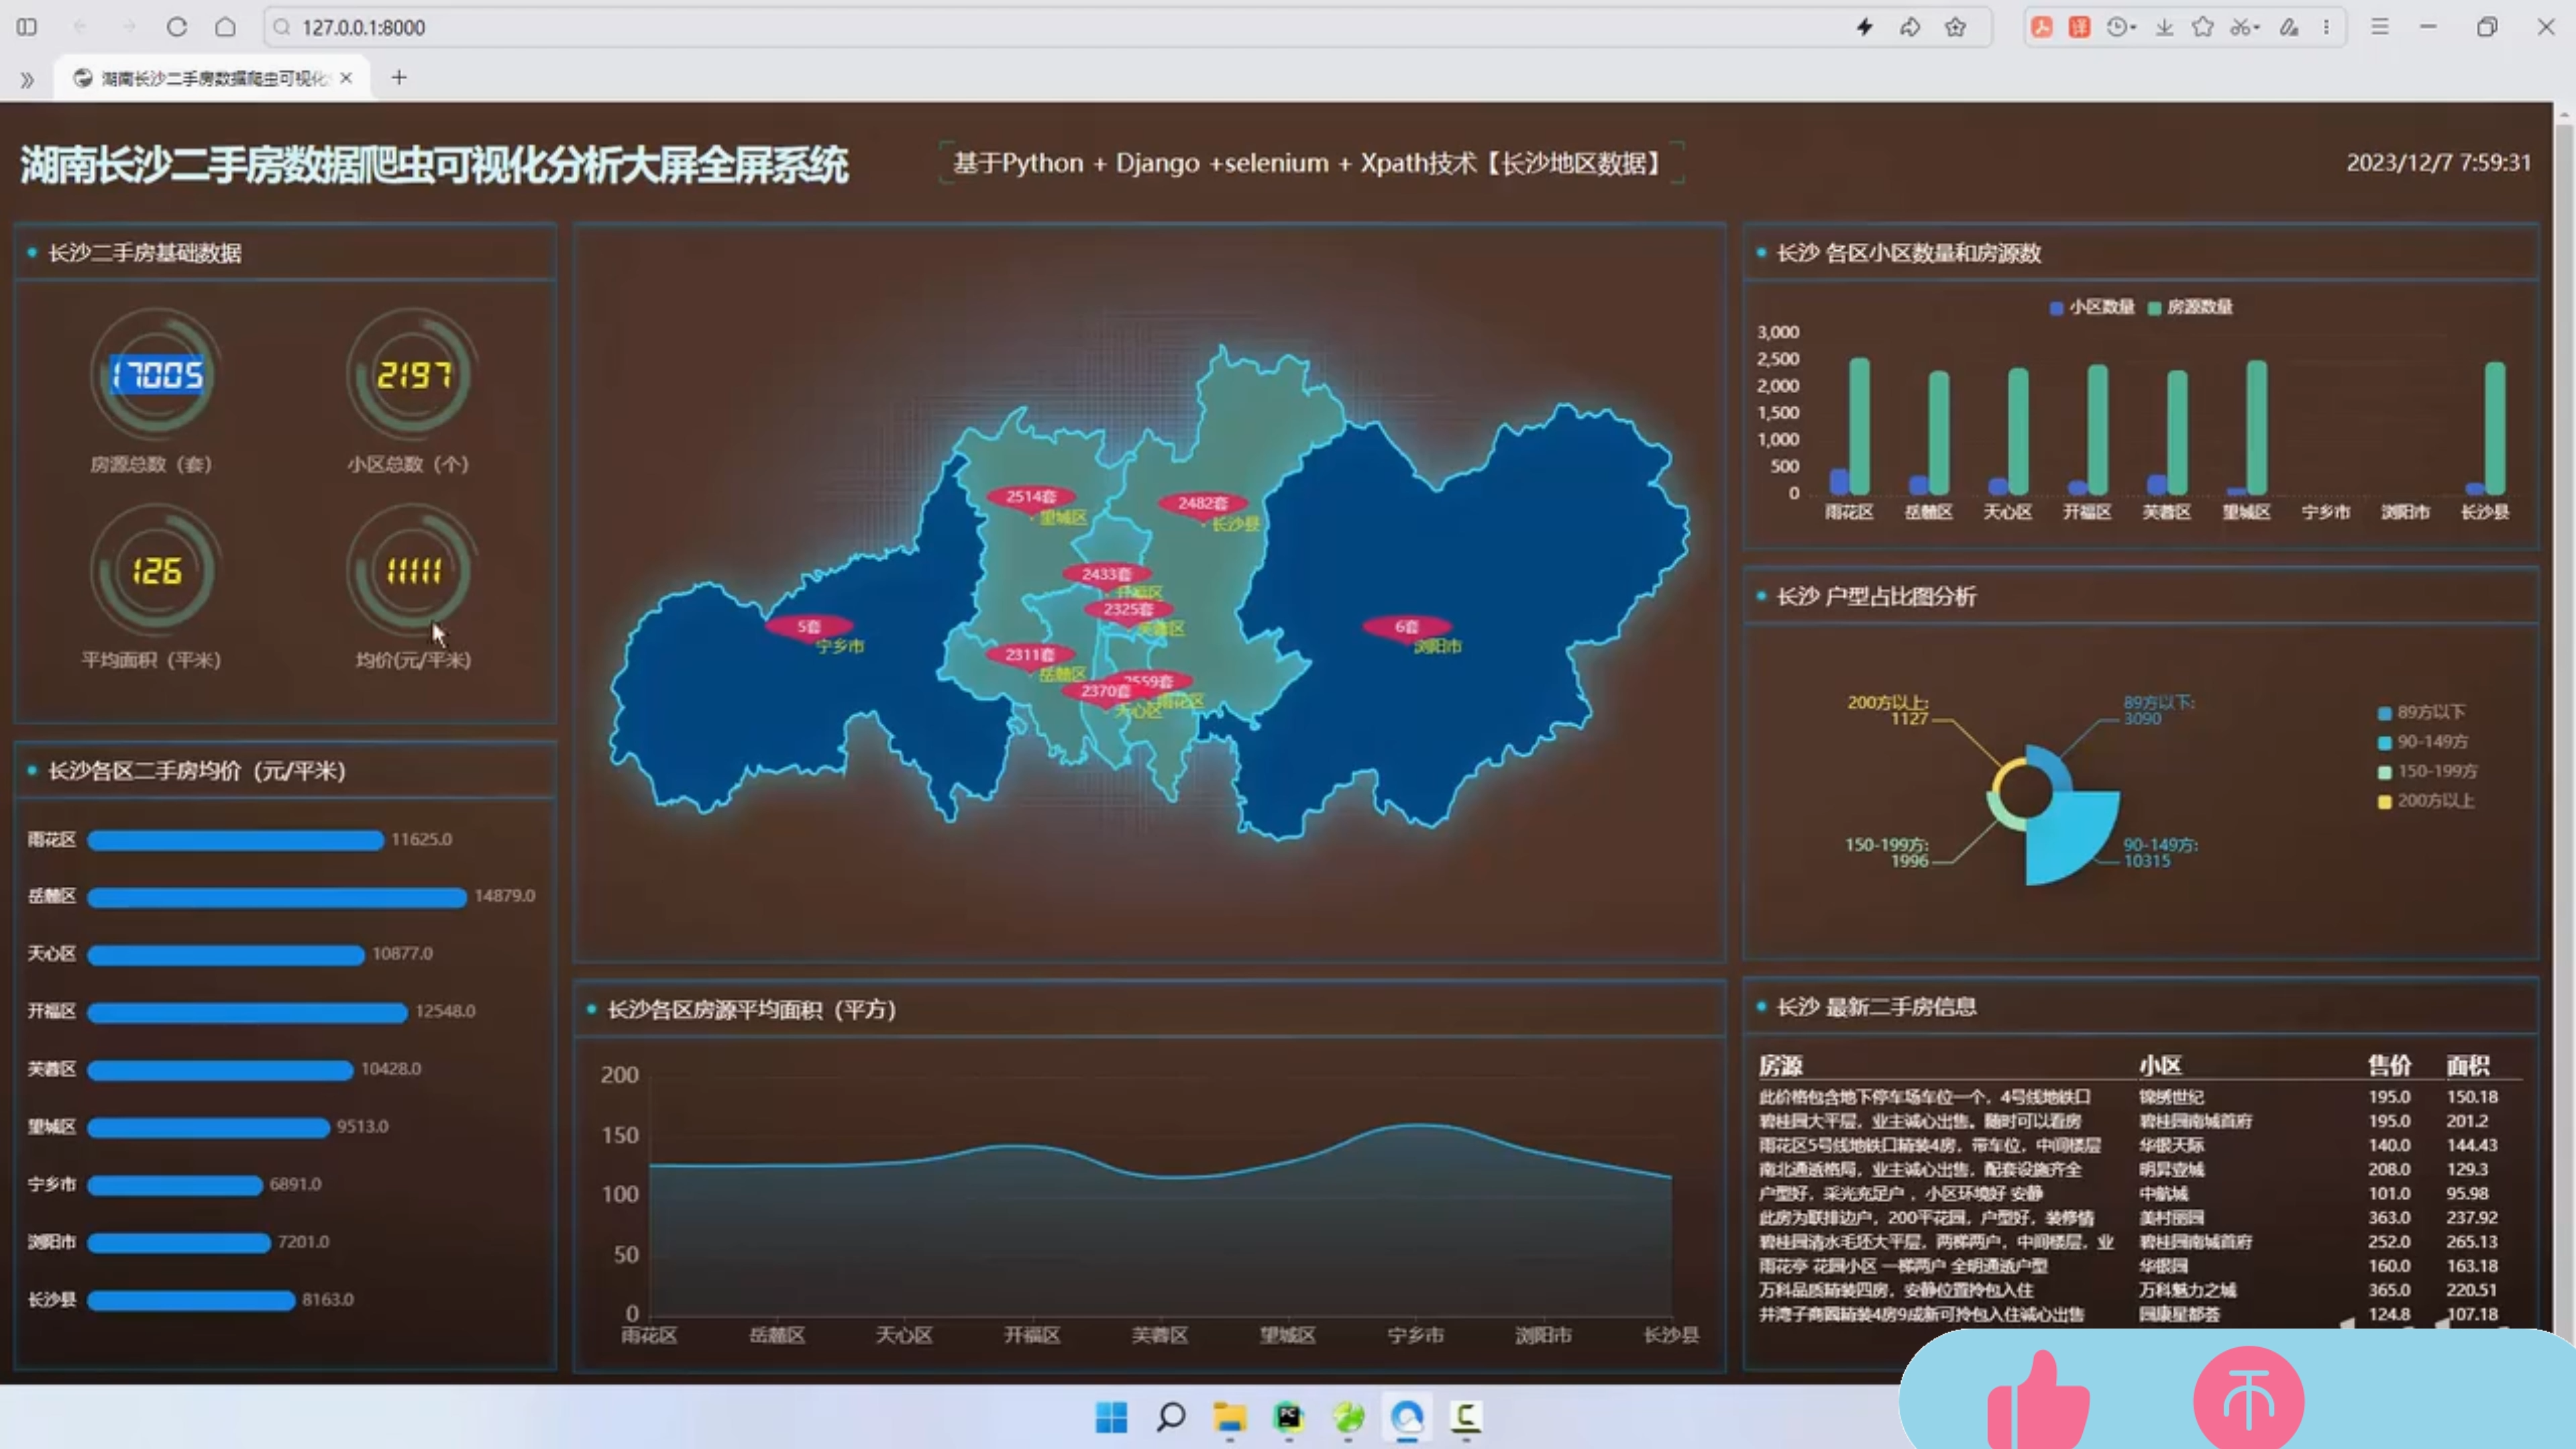Screen dimensions: 2576x1449
Task: Add page to favorites star-plus icon
Action: 1955,27
